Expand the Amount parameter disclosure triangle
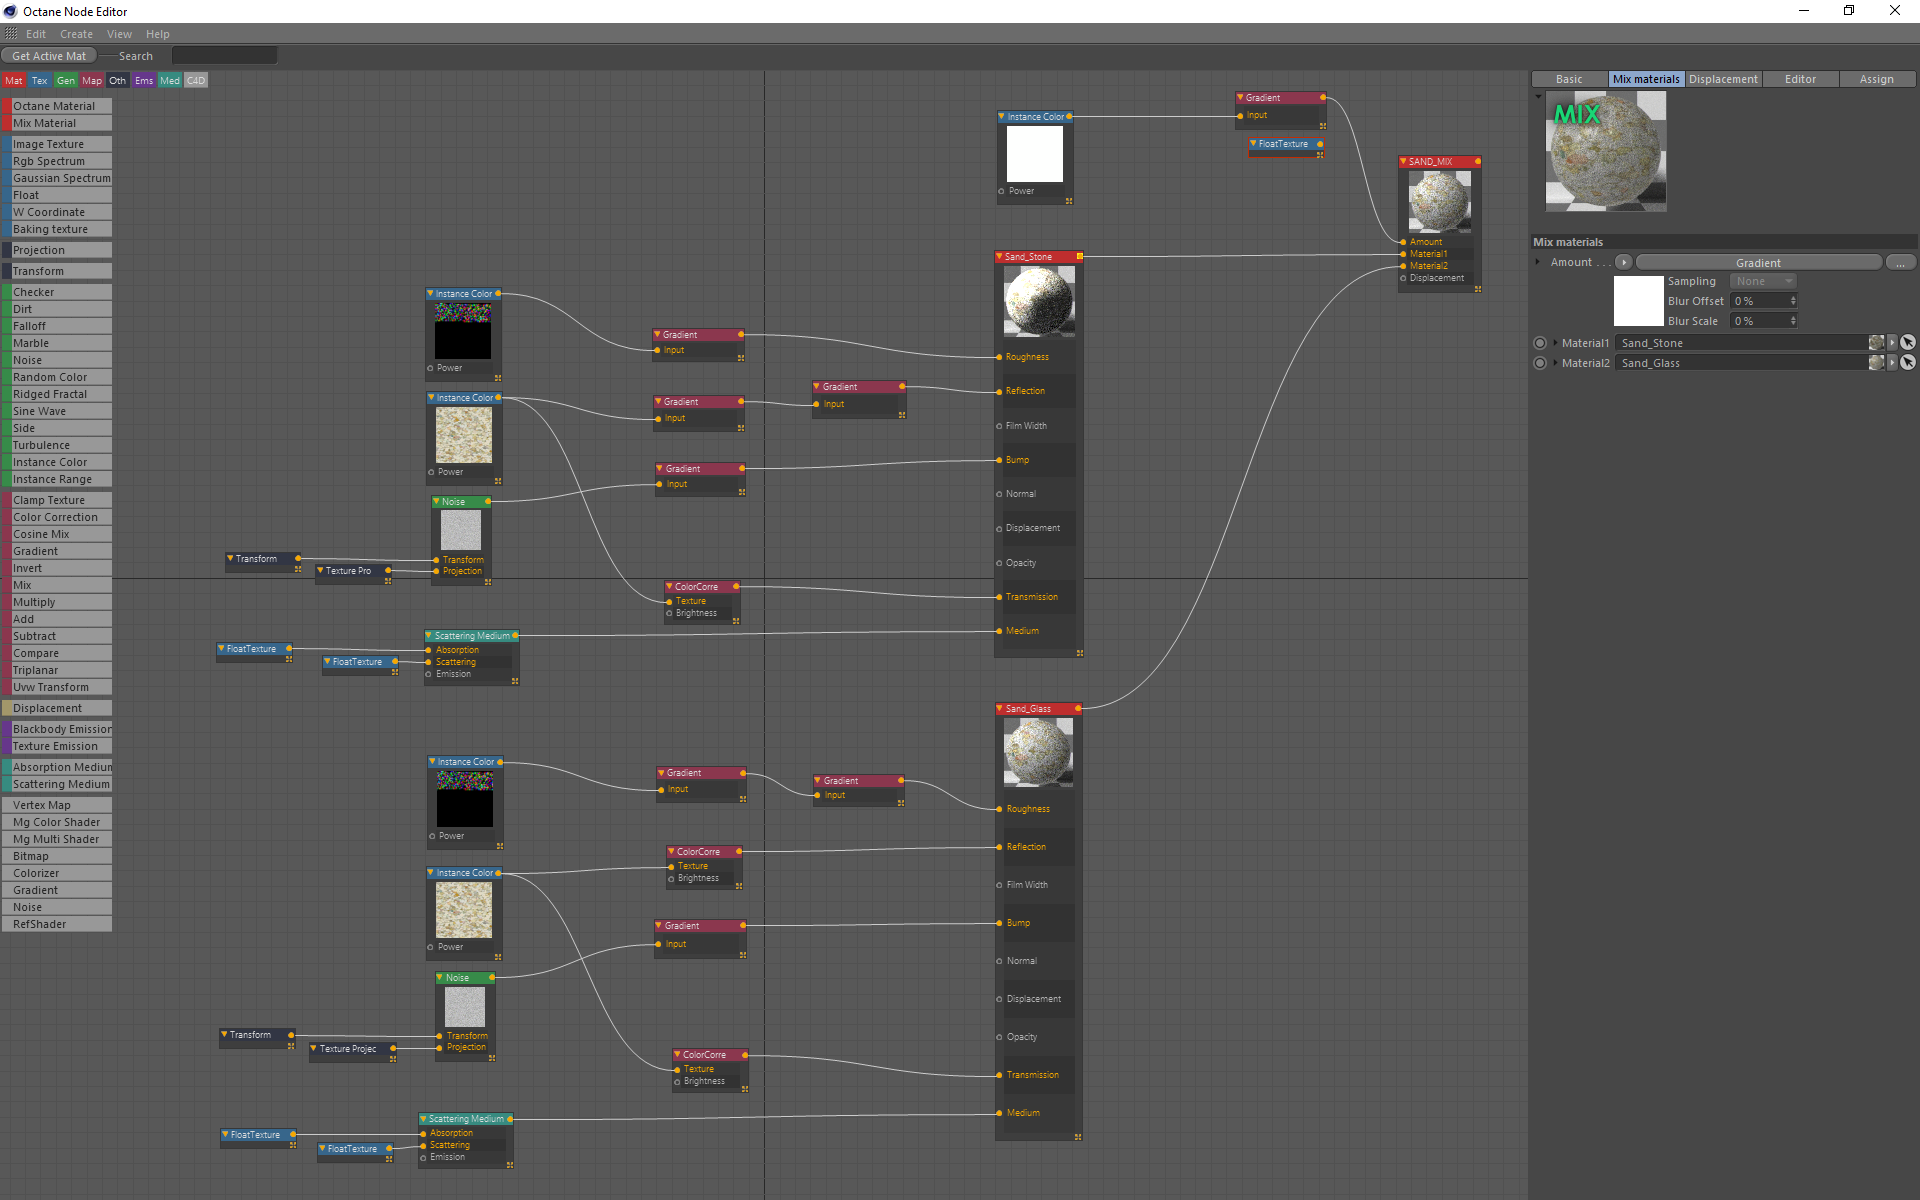The height and width of the screenshot is (1200, 1920). coord(1538,262)
